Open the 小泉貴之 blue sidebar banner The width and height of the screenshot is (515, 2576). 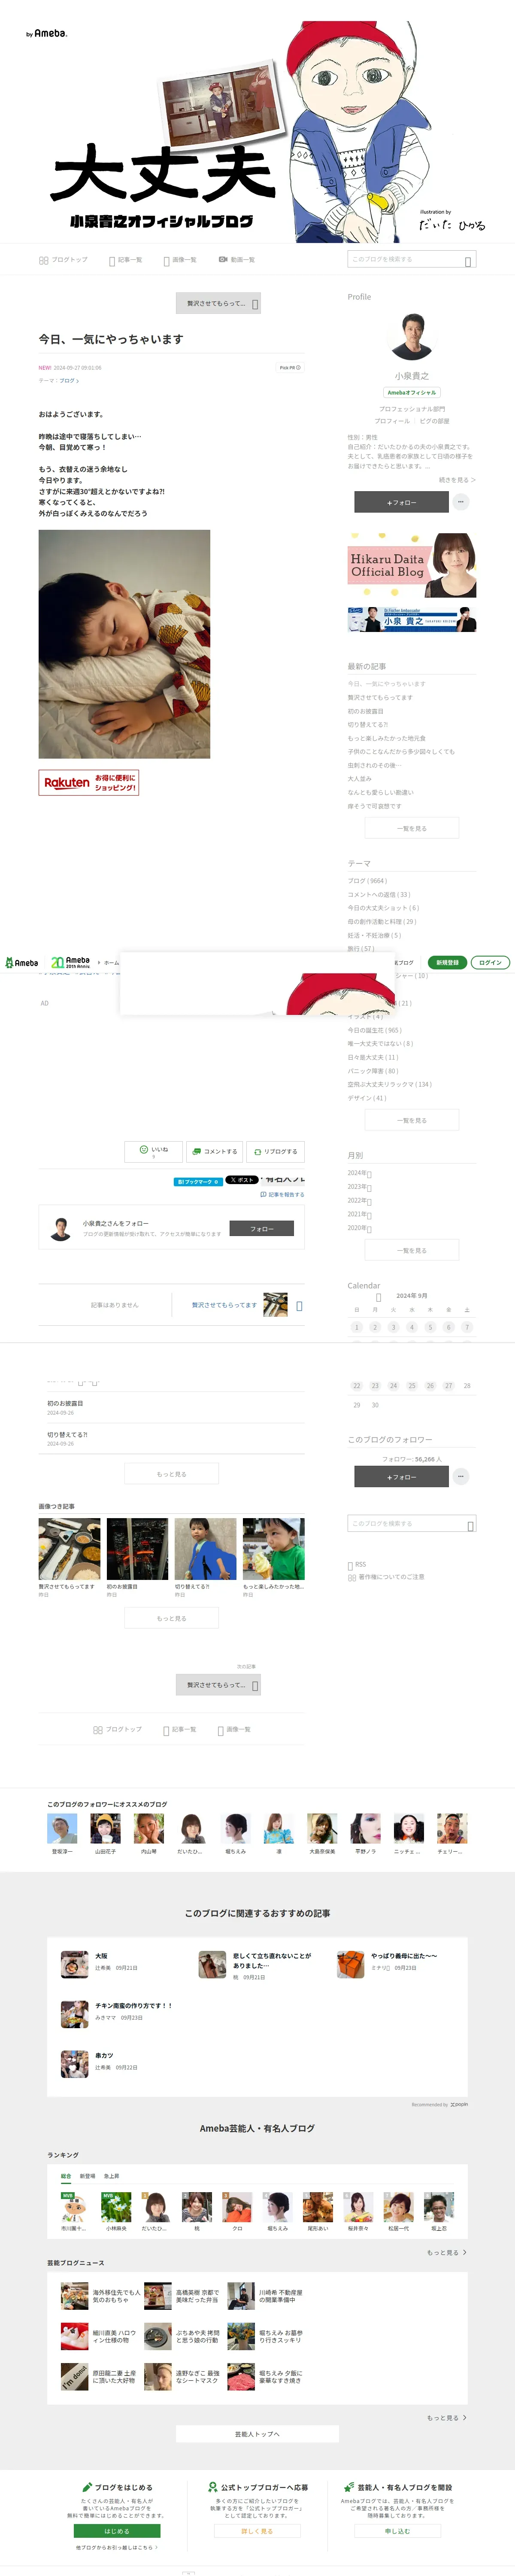[x=411, y=619]
